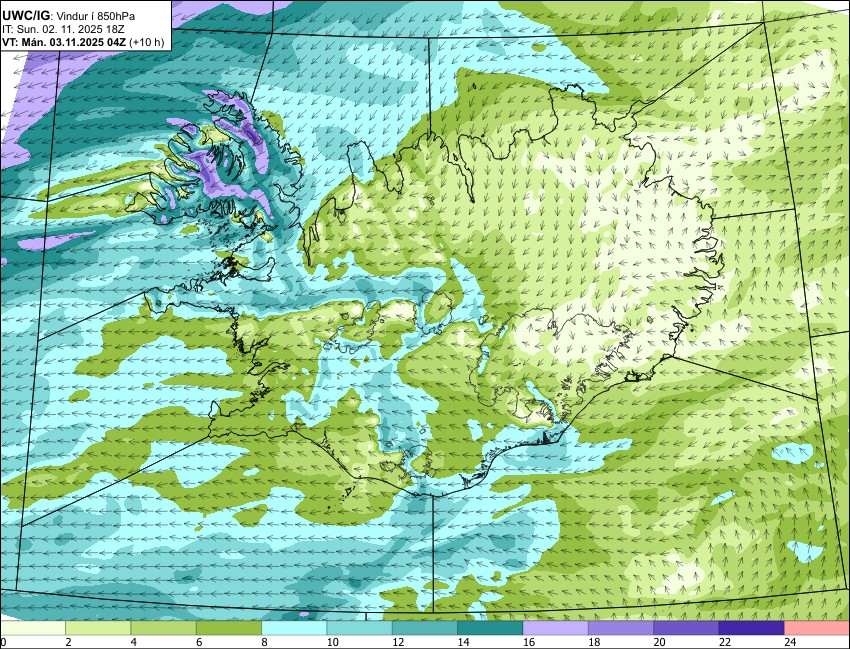Select the teal 10–12 legend swatch
This screenshot has height=649, width=850.
(x=359, y=628)
